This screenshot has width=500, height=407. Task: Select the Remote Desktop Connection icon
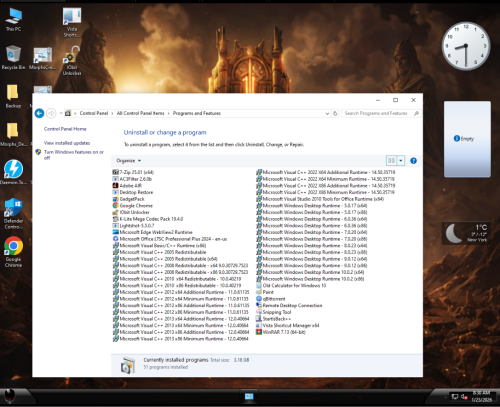click(x=259, y=306)
